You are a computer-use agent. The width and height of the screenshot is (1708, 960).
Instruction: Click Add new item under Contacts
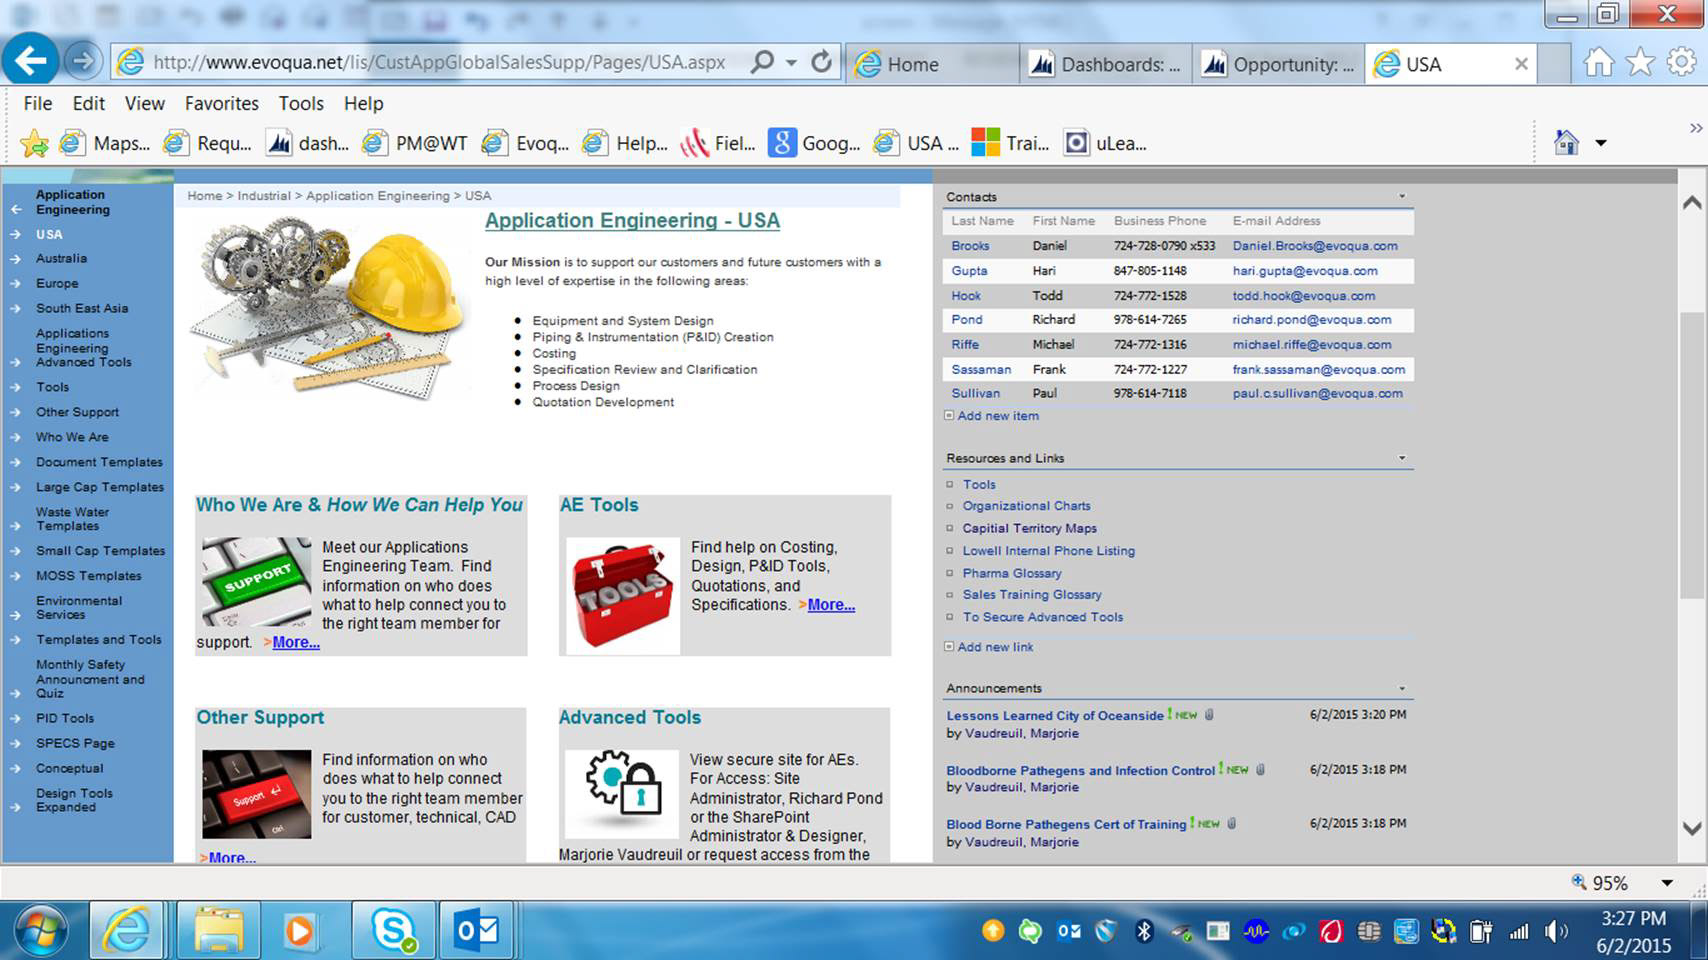point(998,416)
